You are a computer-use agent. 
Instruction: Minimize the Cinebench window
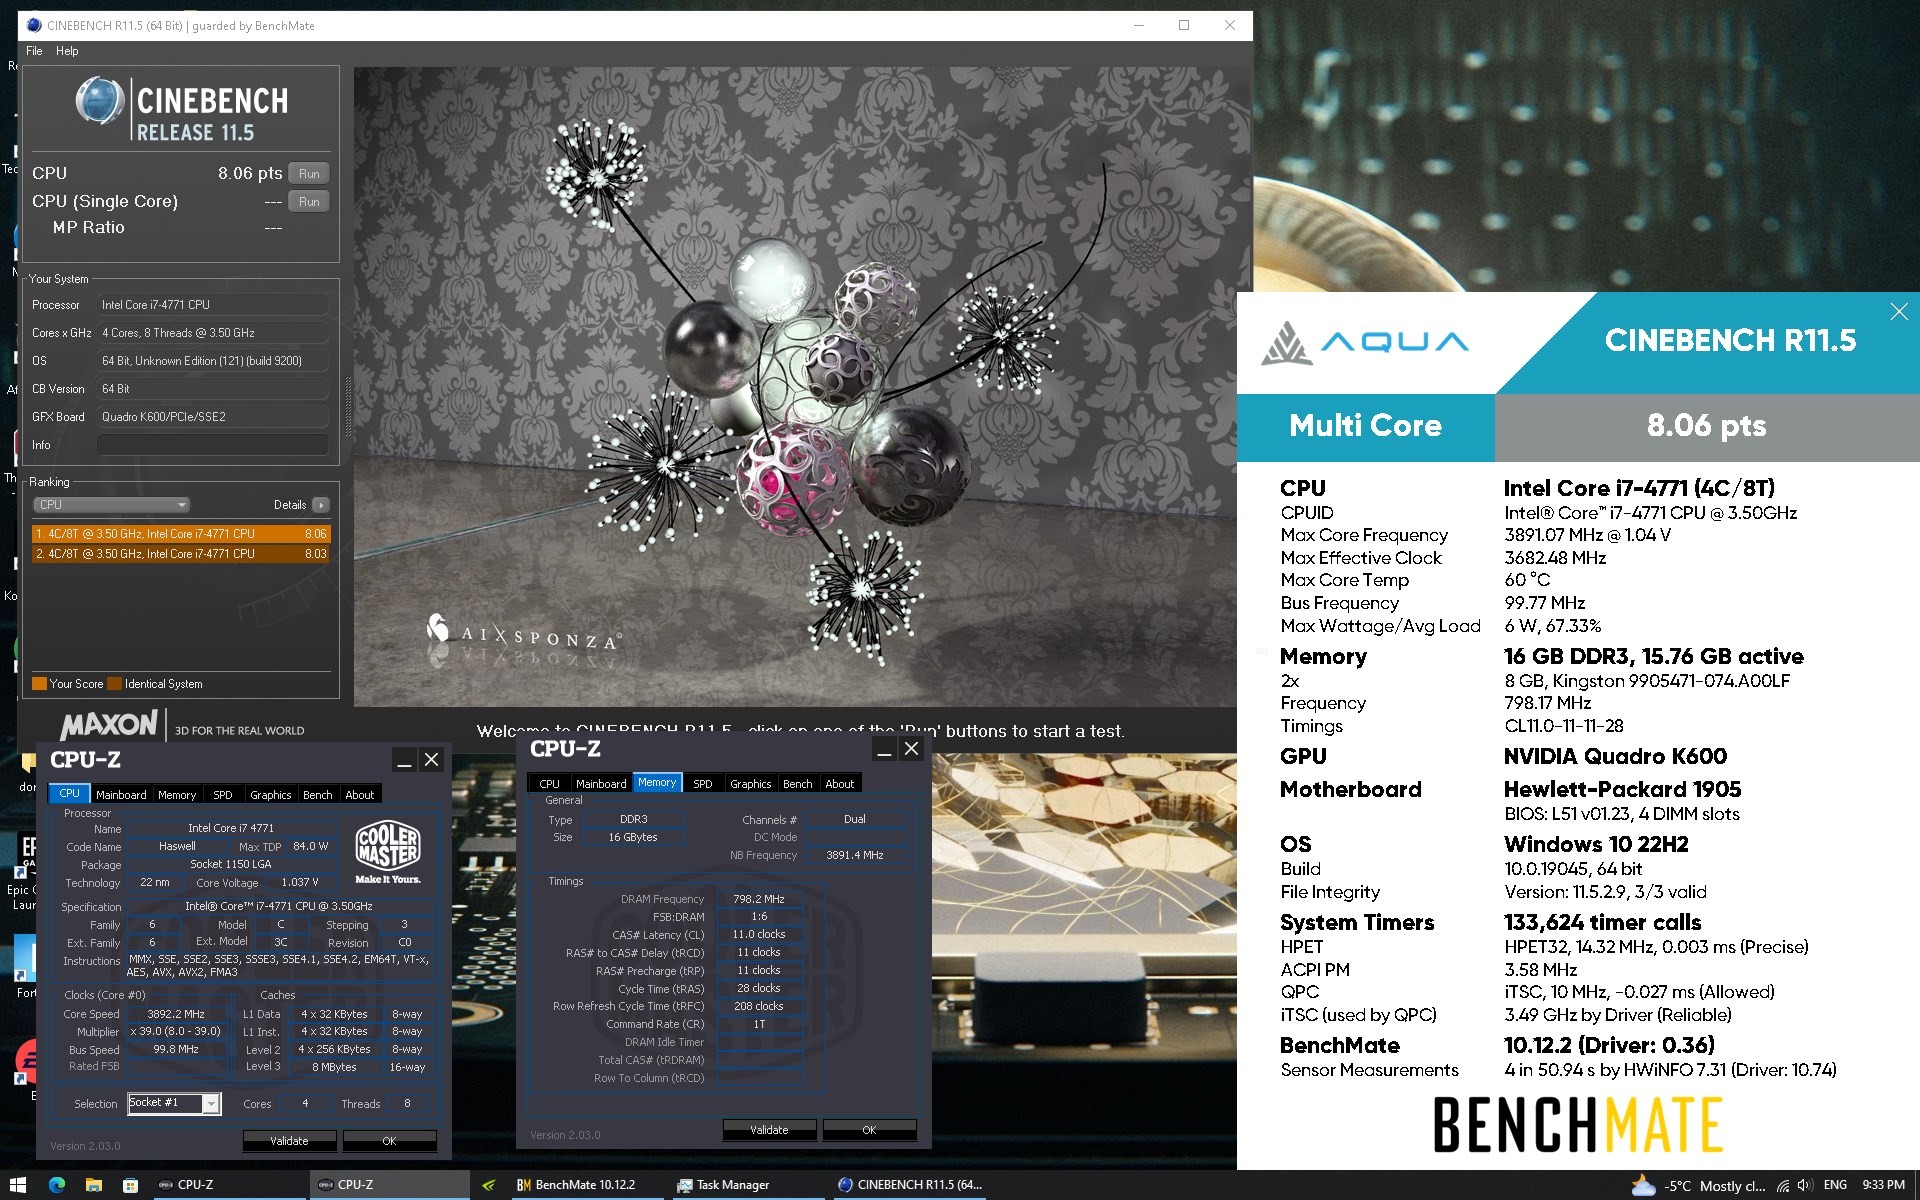[x=1138, y=26]
